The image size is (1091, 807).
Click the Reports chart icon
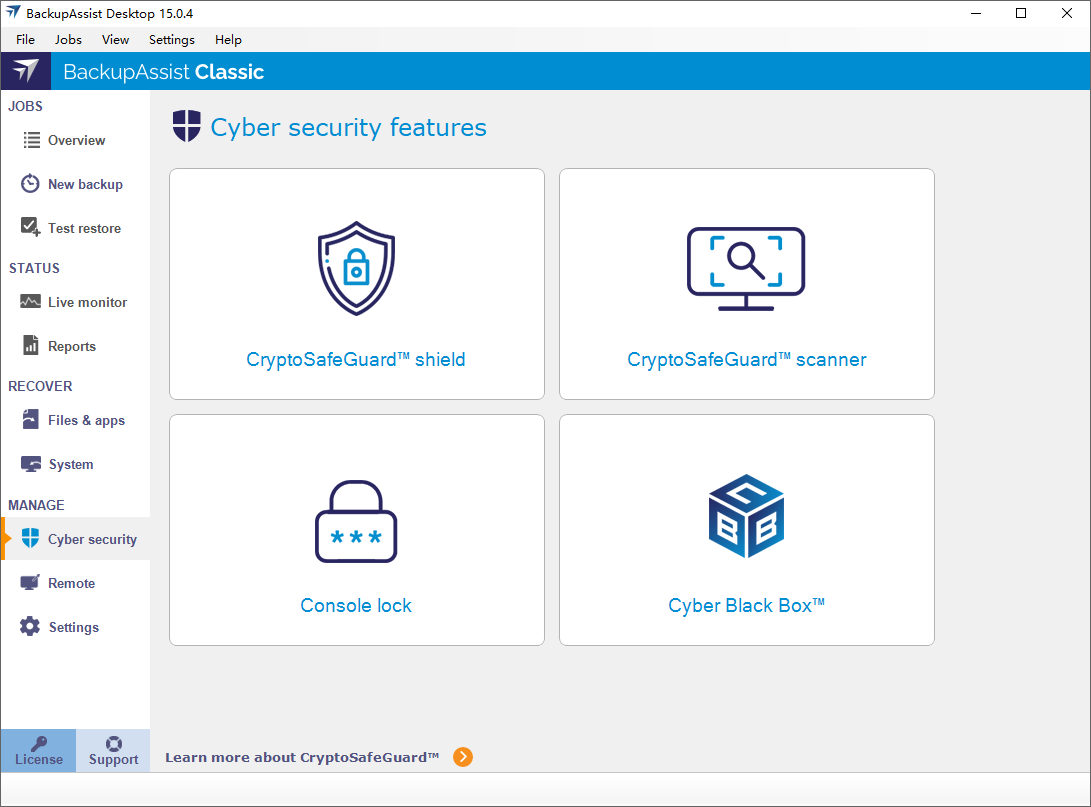[31, 345]
